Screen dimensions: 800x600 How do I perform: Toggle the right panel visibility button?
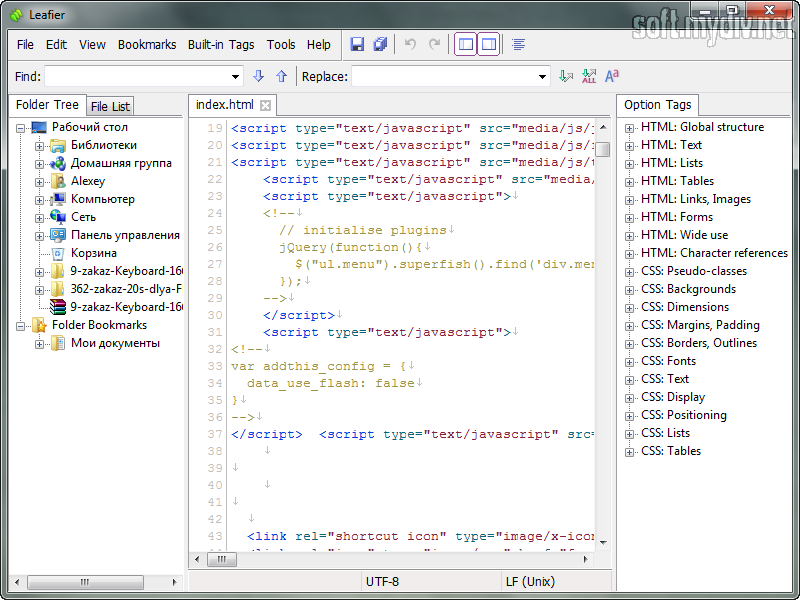(488, 44)
